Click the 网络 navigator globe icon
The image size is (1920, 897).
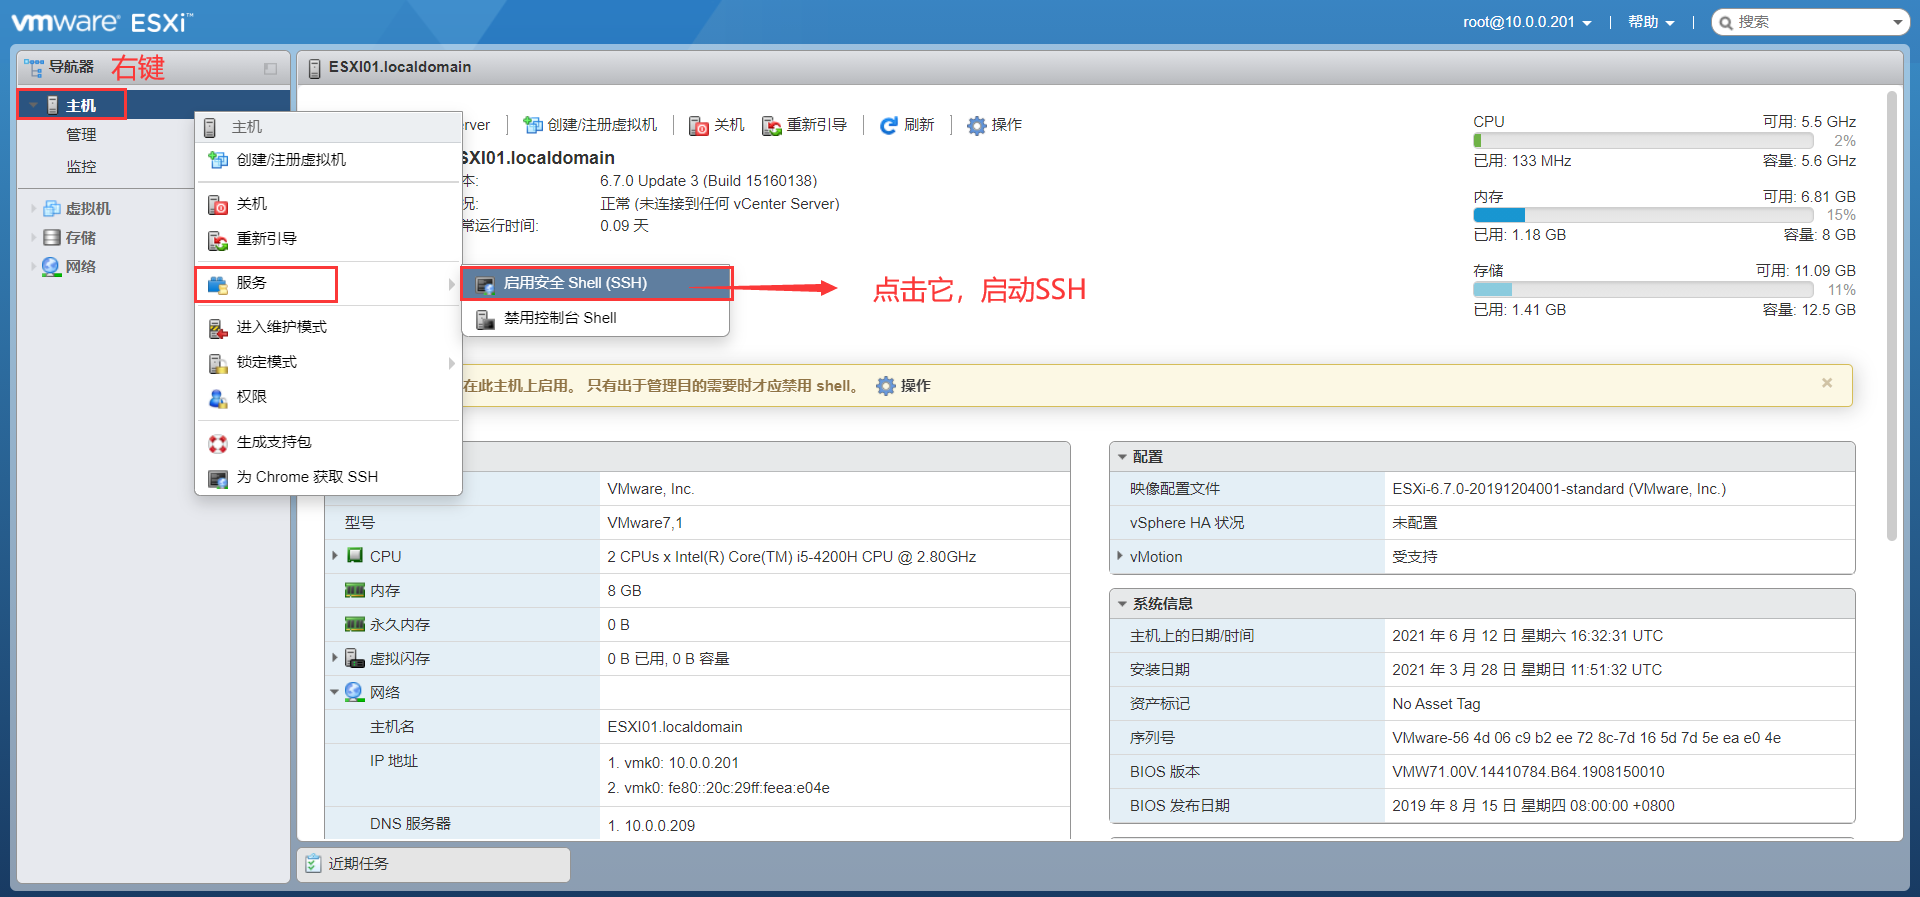[51, 266]
